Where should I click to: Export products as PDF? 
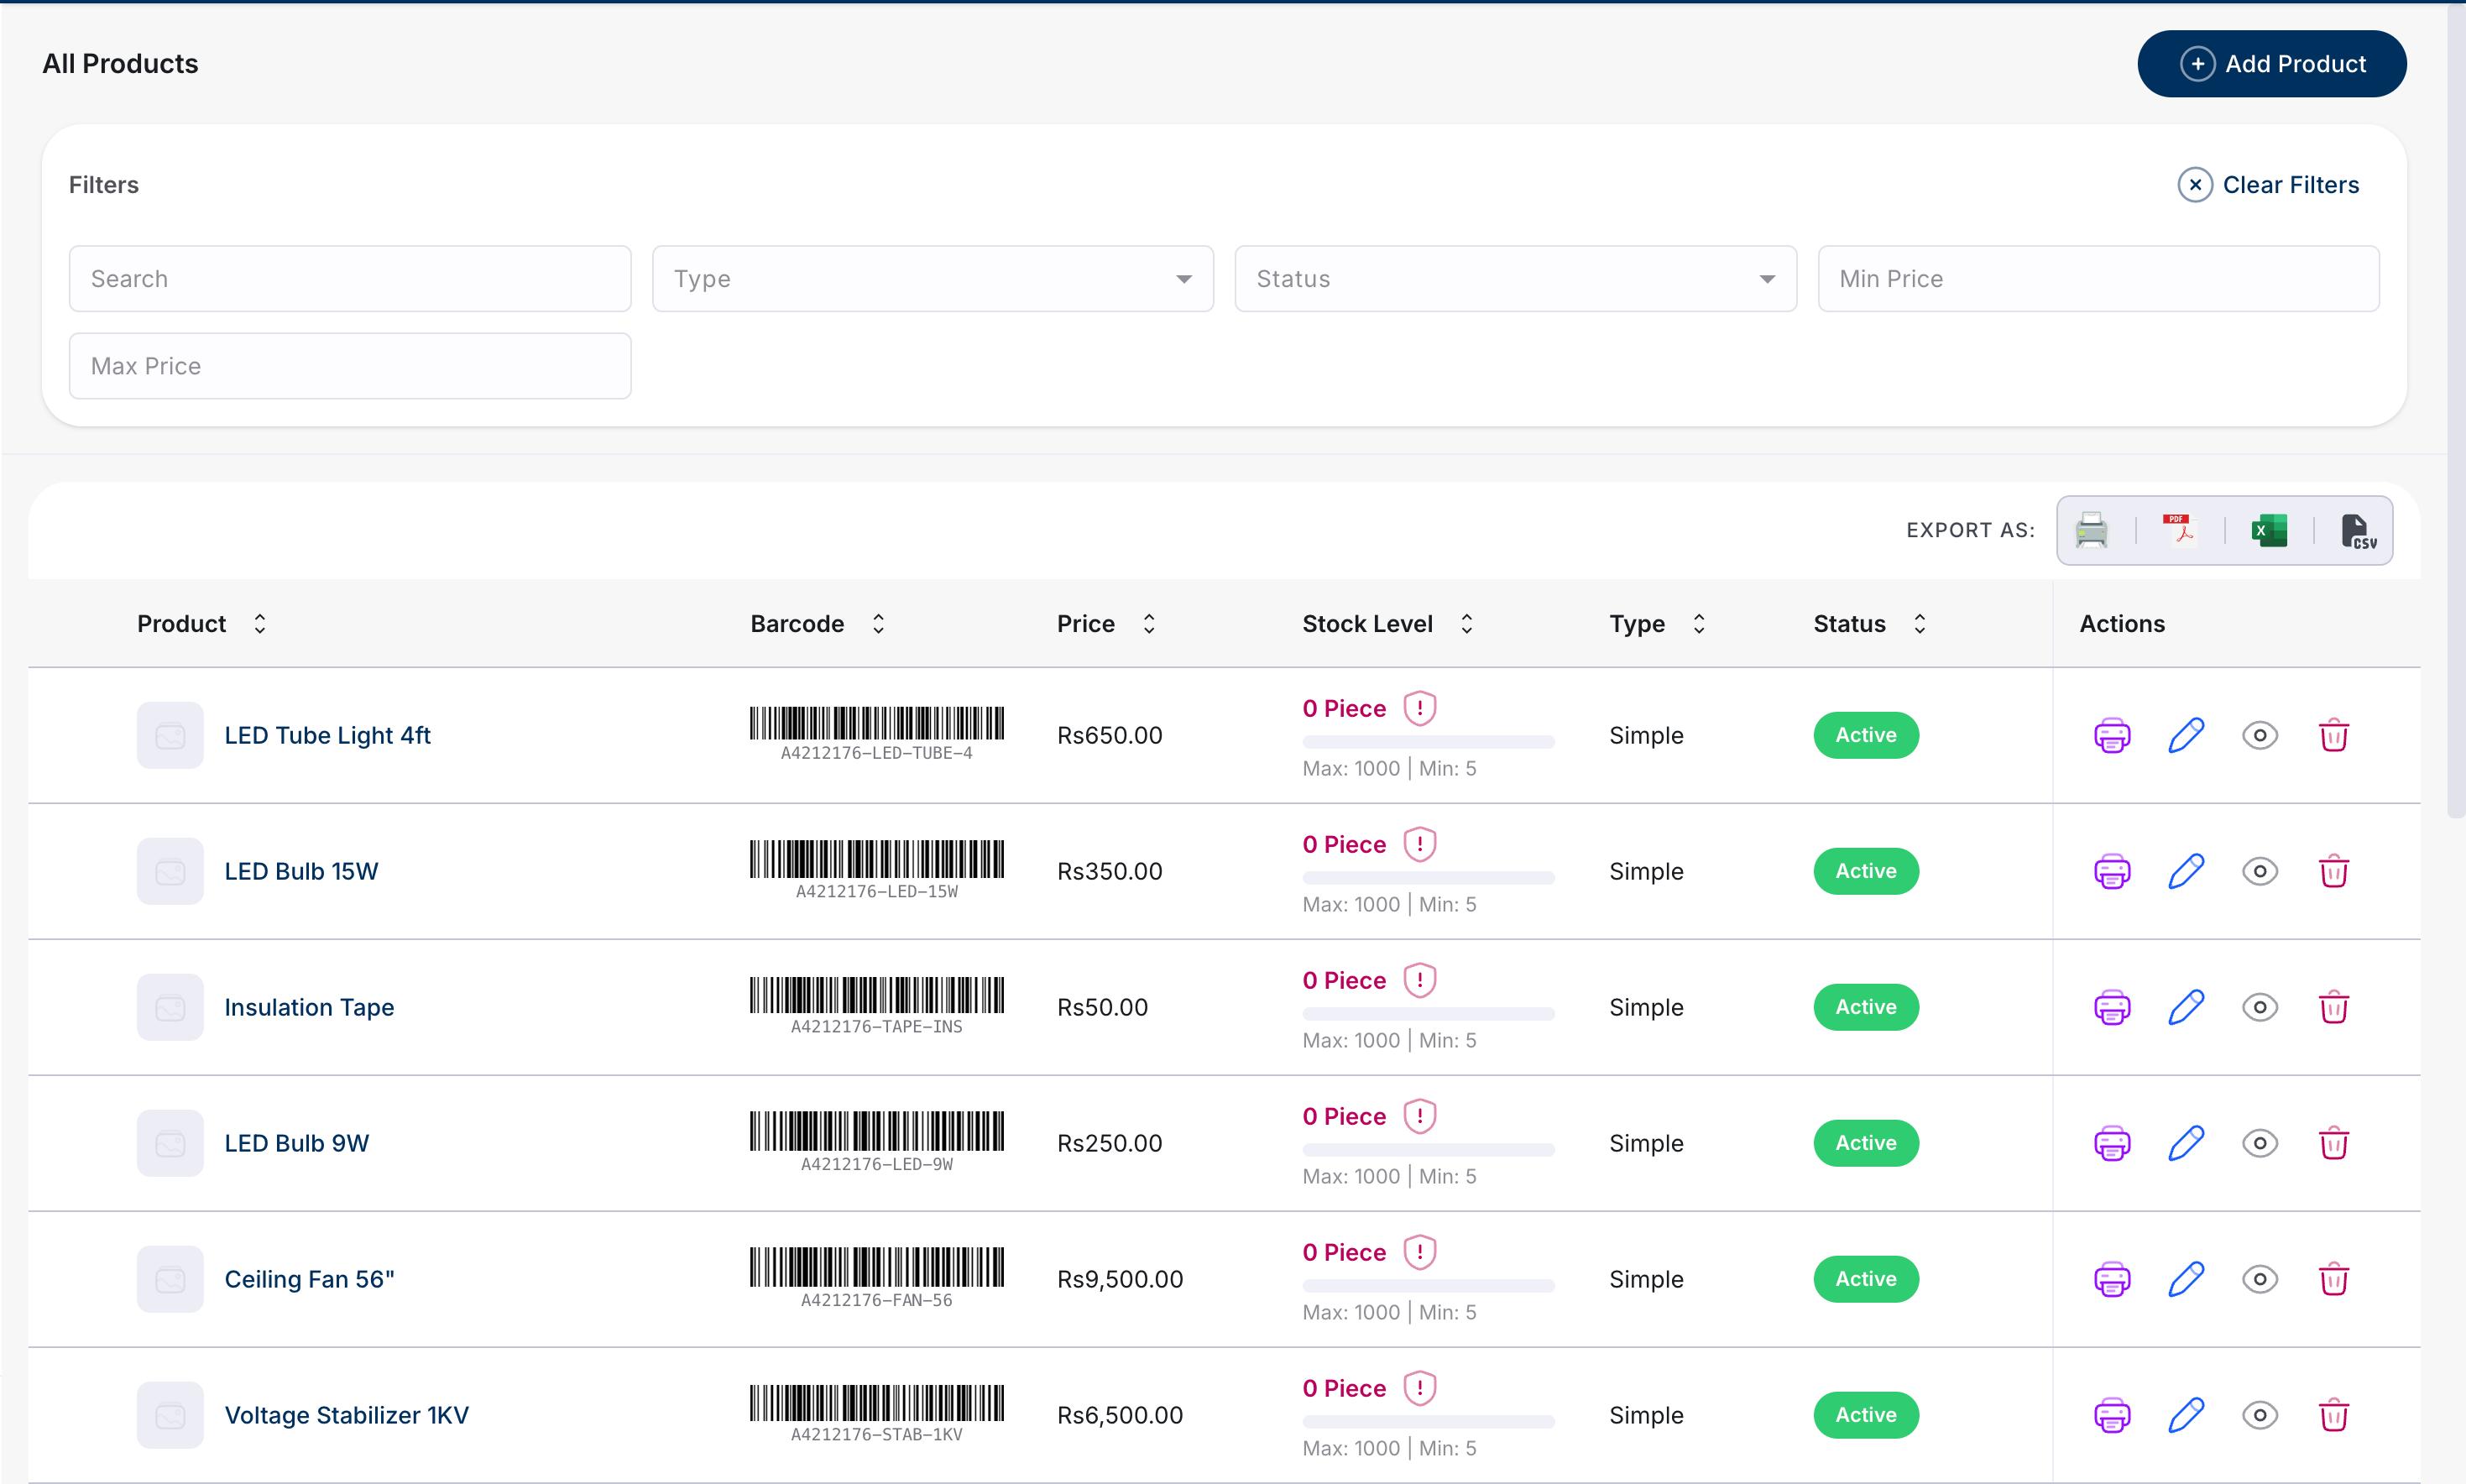[x=2180, y=530]
